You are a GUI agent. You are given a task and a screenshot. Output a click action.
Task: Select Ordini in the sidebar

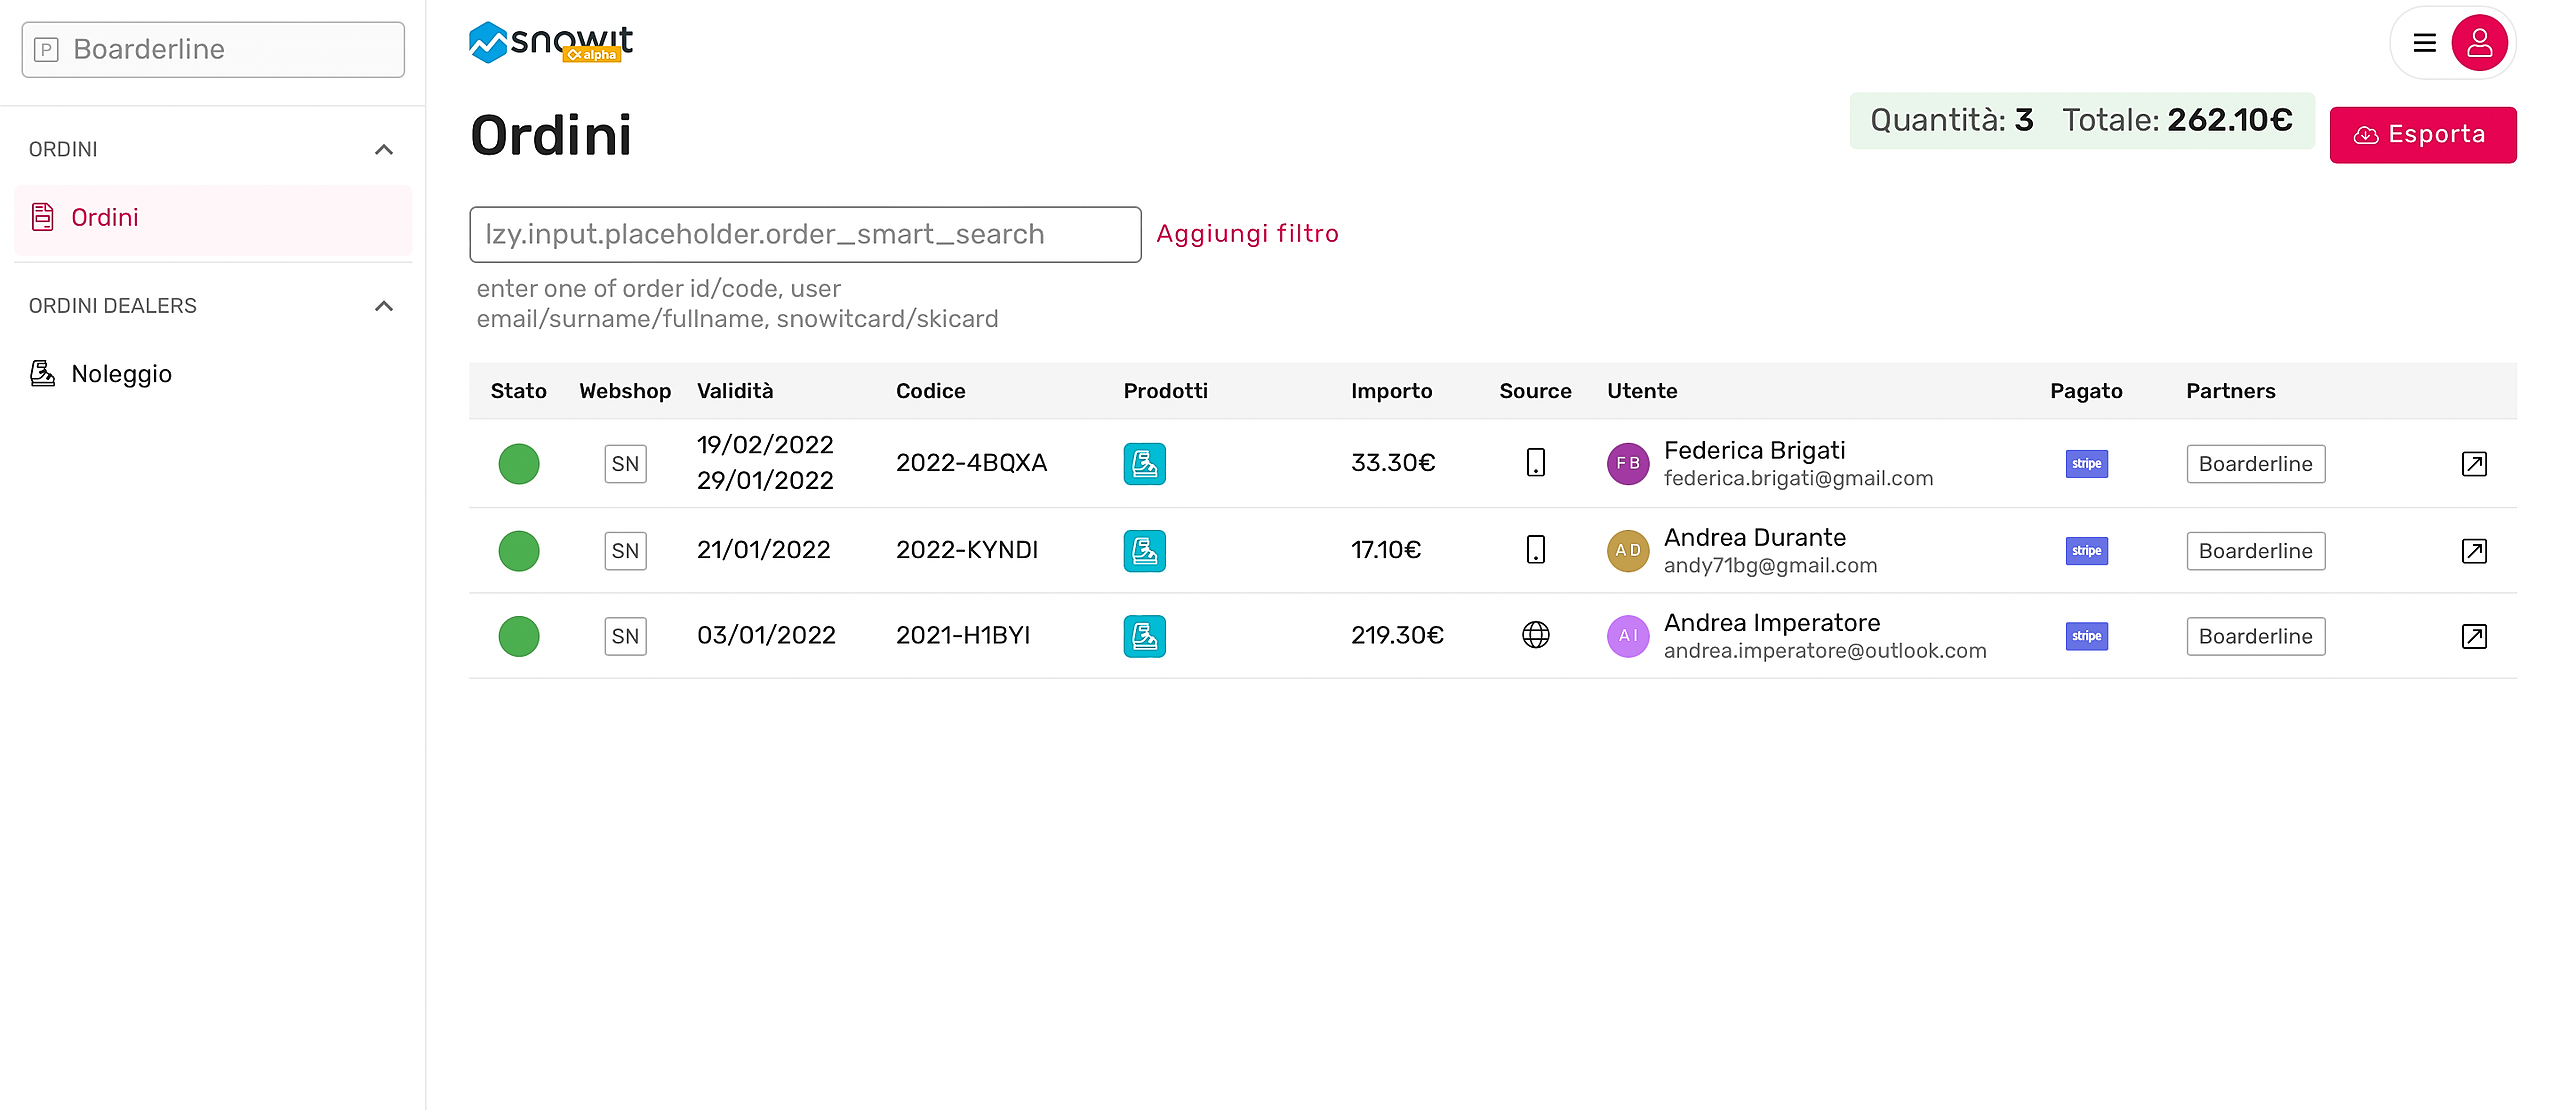105,217
